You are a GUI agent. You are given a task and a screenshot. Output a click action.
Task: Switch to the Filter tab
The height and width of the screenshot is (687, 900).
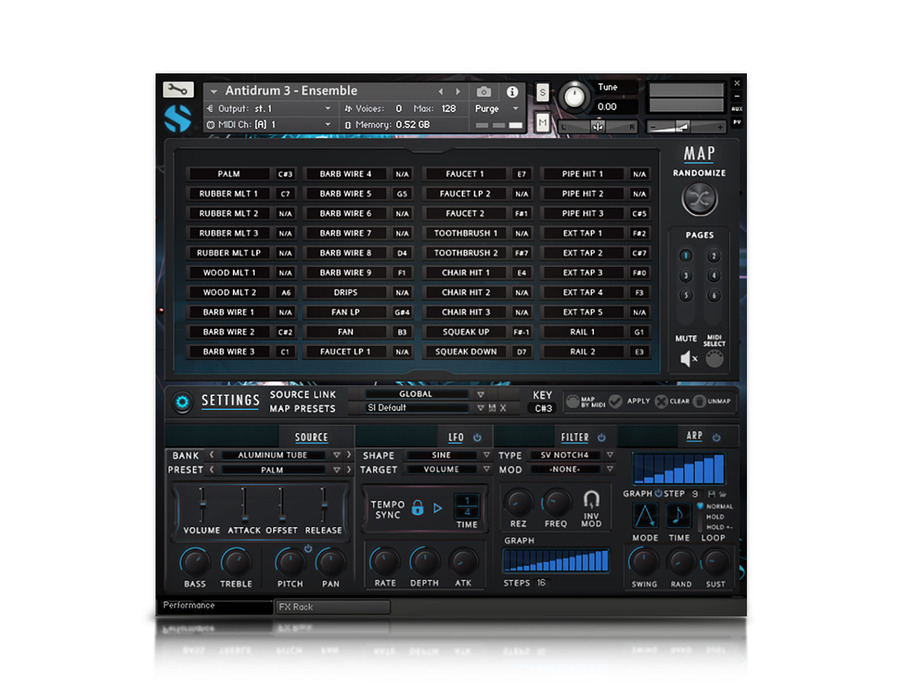575,437
